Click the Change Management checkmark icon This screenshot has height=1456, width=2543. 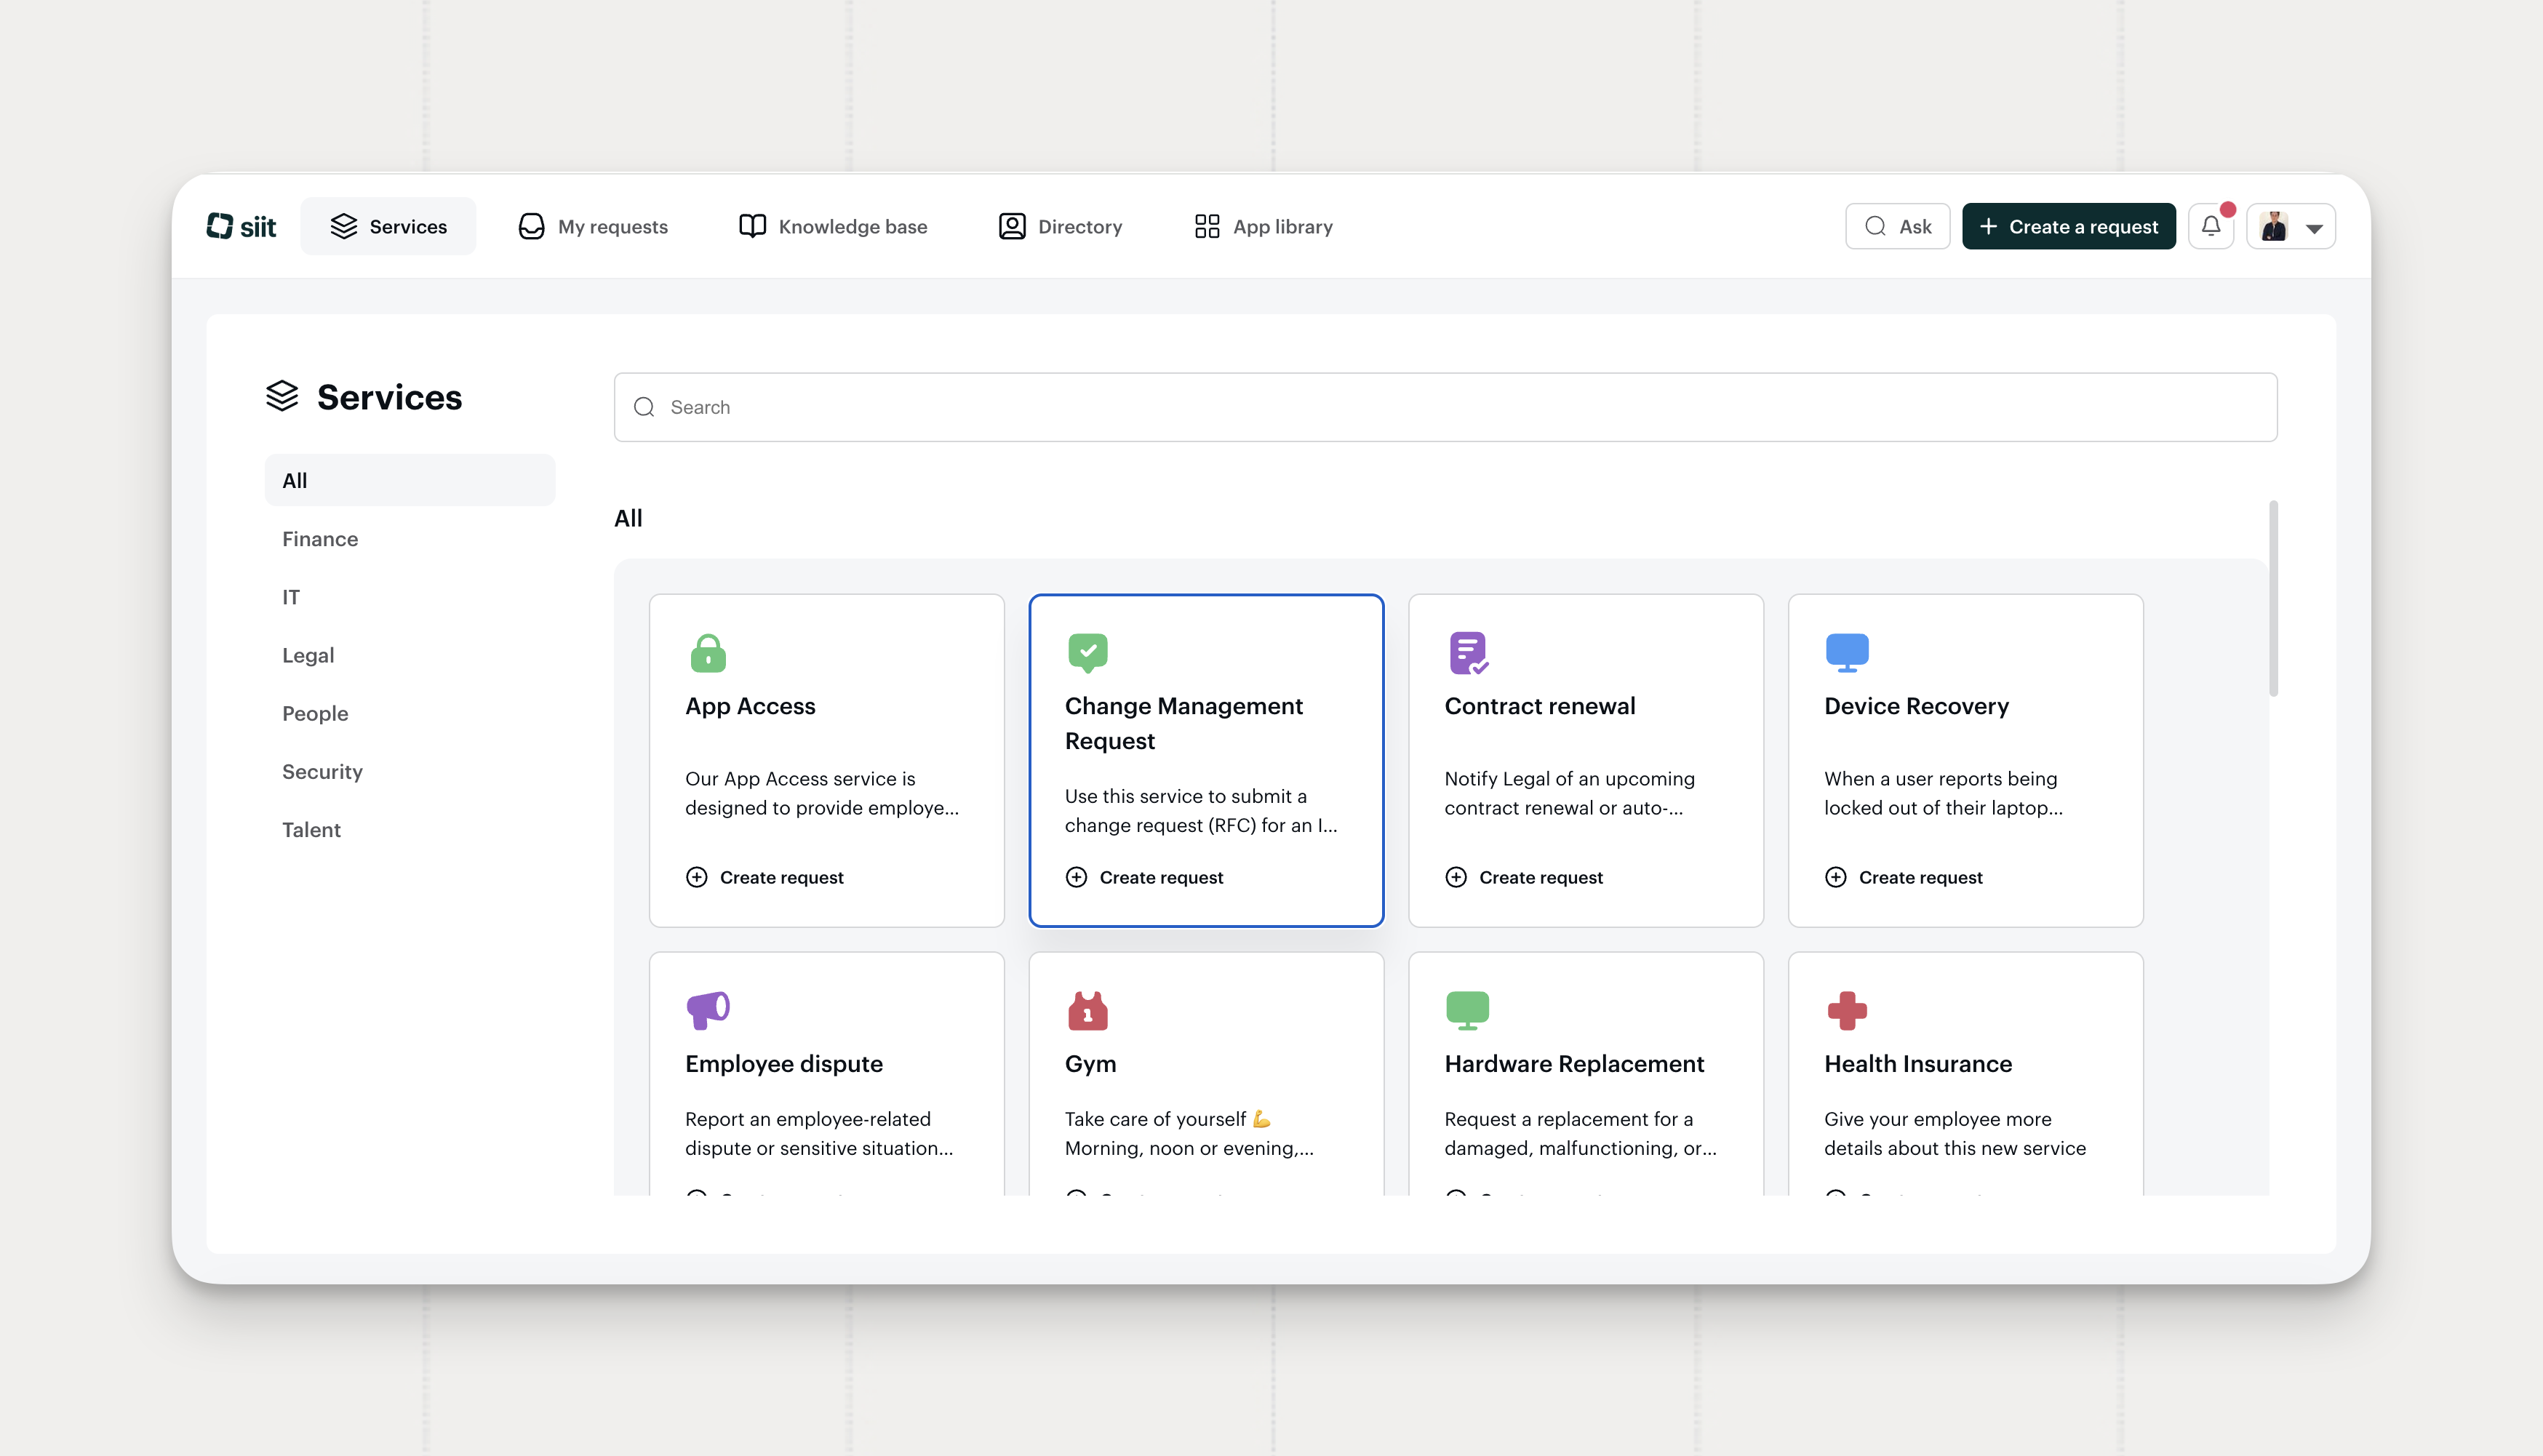pos(1088,653)
